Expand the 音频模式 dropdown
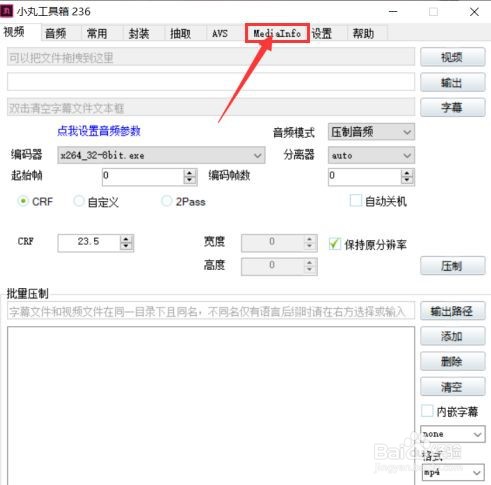The height and width of the screenshot is (485, 491). pyautogui.click(x=371, y=132)
